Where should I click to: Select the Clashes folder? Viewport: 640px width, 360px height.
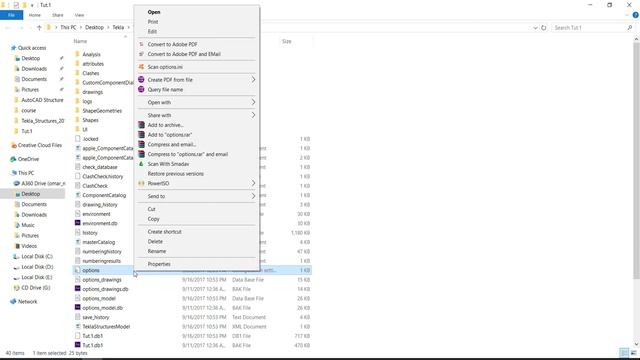tap(91, 73)
